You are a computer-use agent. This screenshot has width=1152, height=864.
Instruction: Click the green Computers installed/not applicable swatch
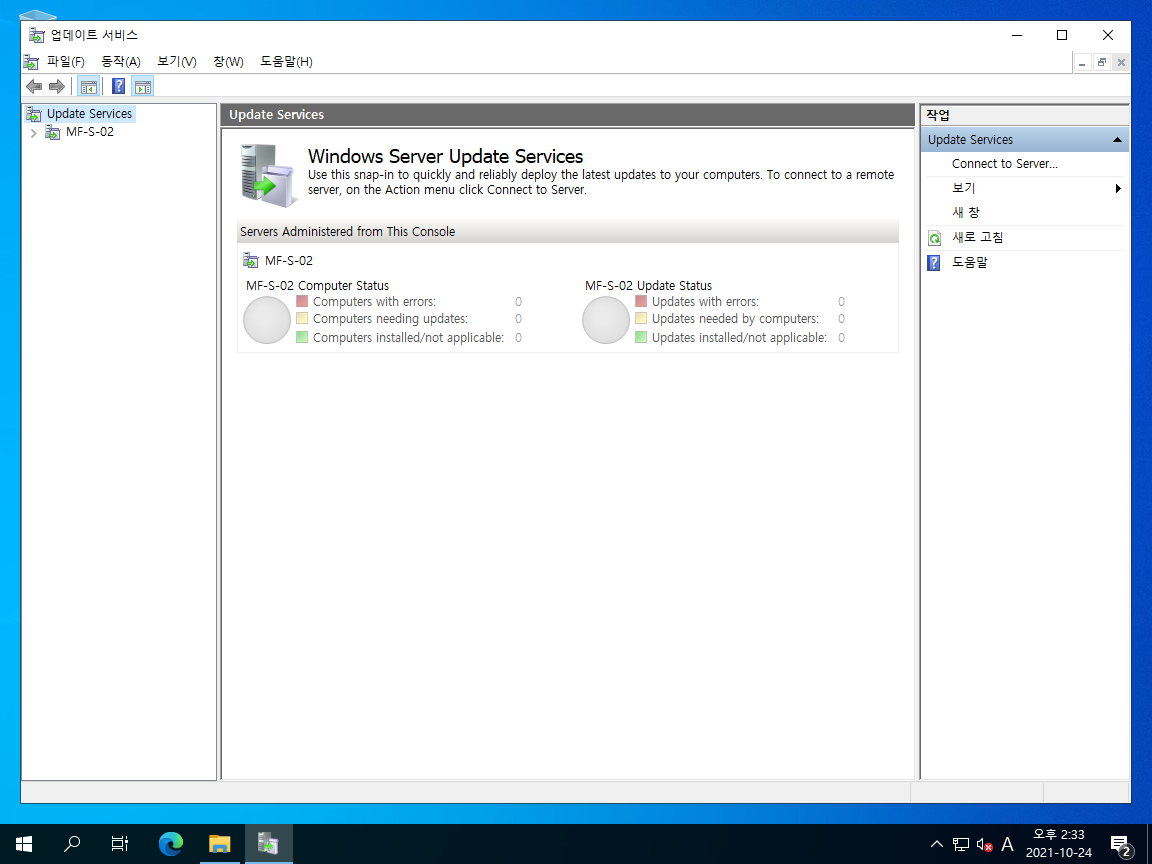(x=302, y=337)
